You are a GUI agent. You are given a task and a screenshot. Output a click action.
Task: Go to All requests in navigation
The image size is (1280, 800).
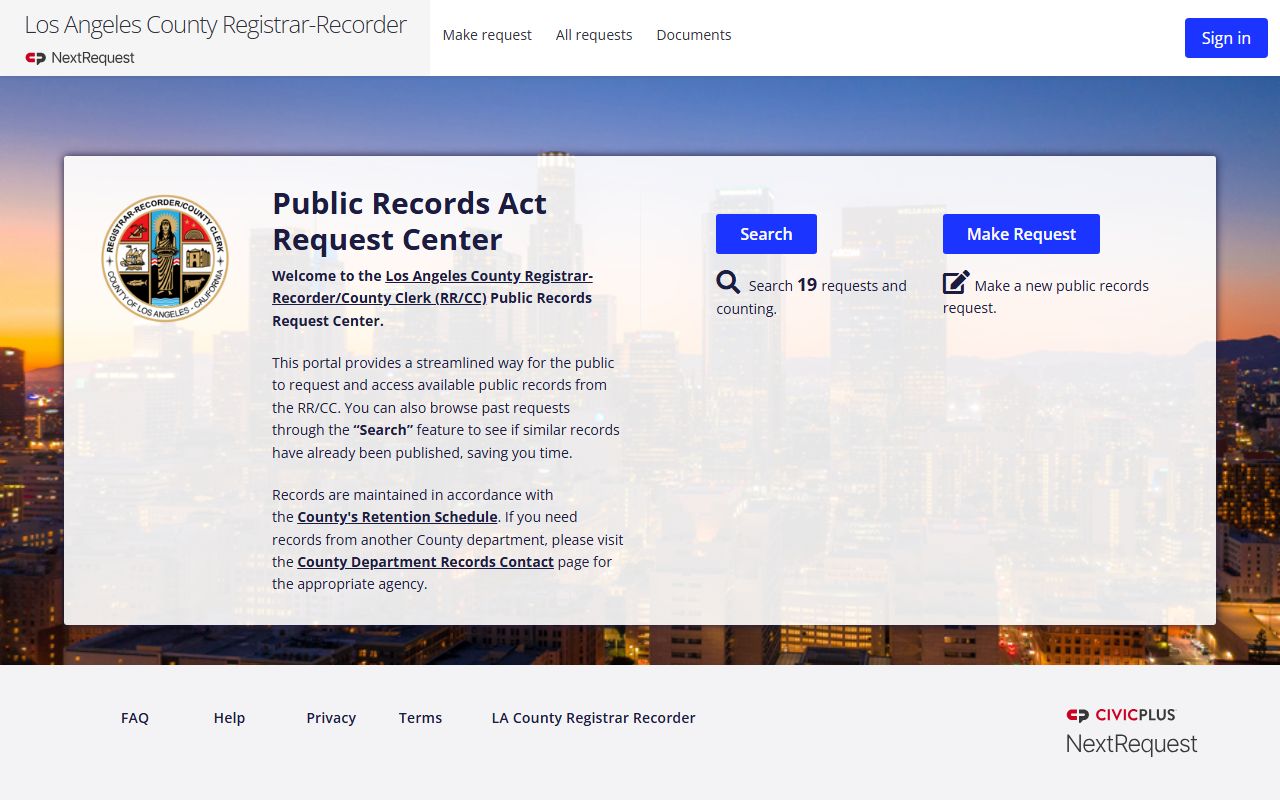(x=594, y=35)
